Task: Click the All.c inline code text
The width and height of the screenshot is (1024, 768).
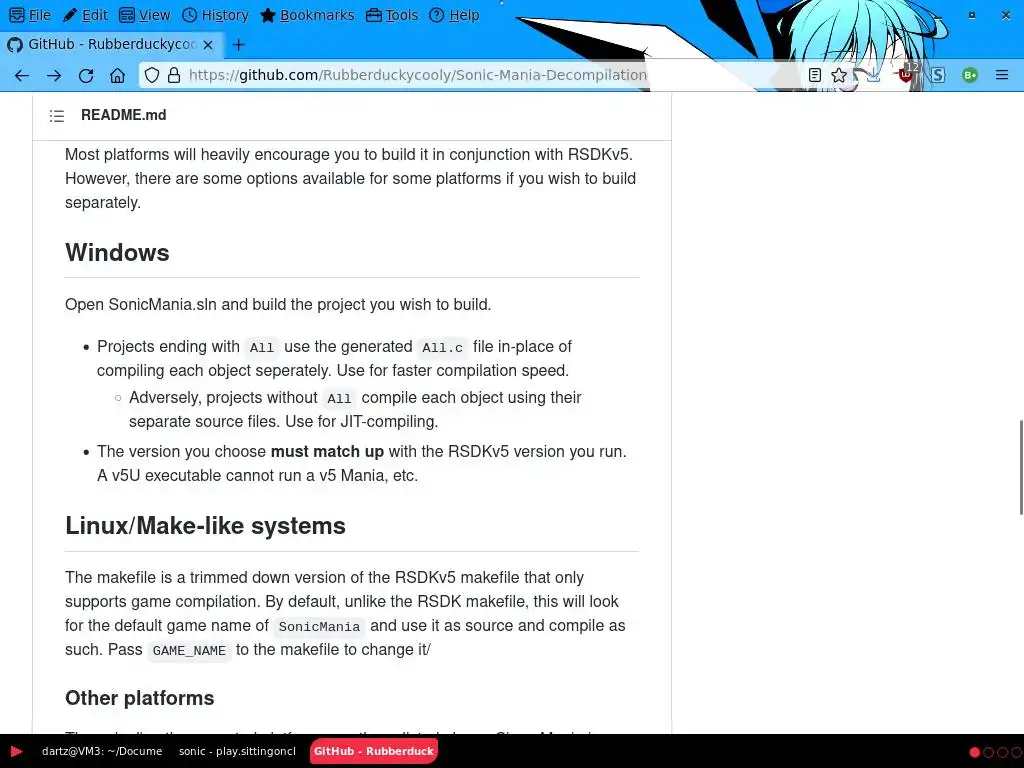Action: pyautogui.click(x=442, y=348)
